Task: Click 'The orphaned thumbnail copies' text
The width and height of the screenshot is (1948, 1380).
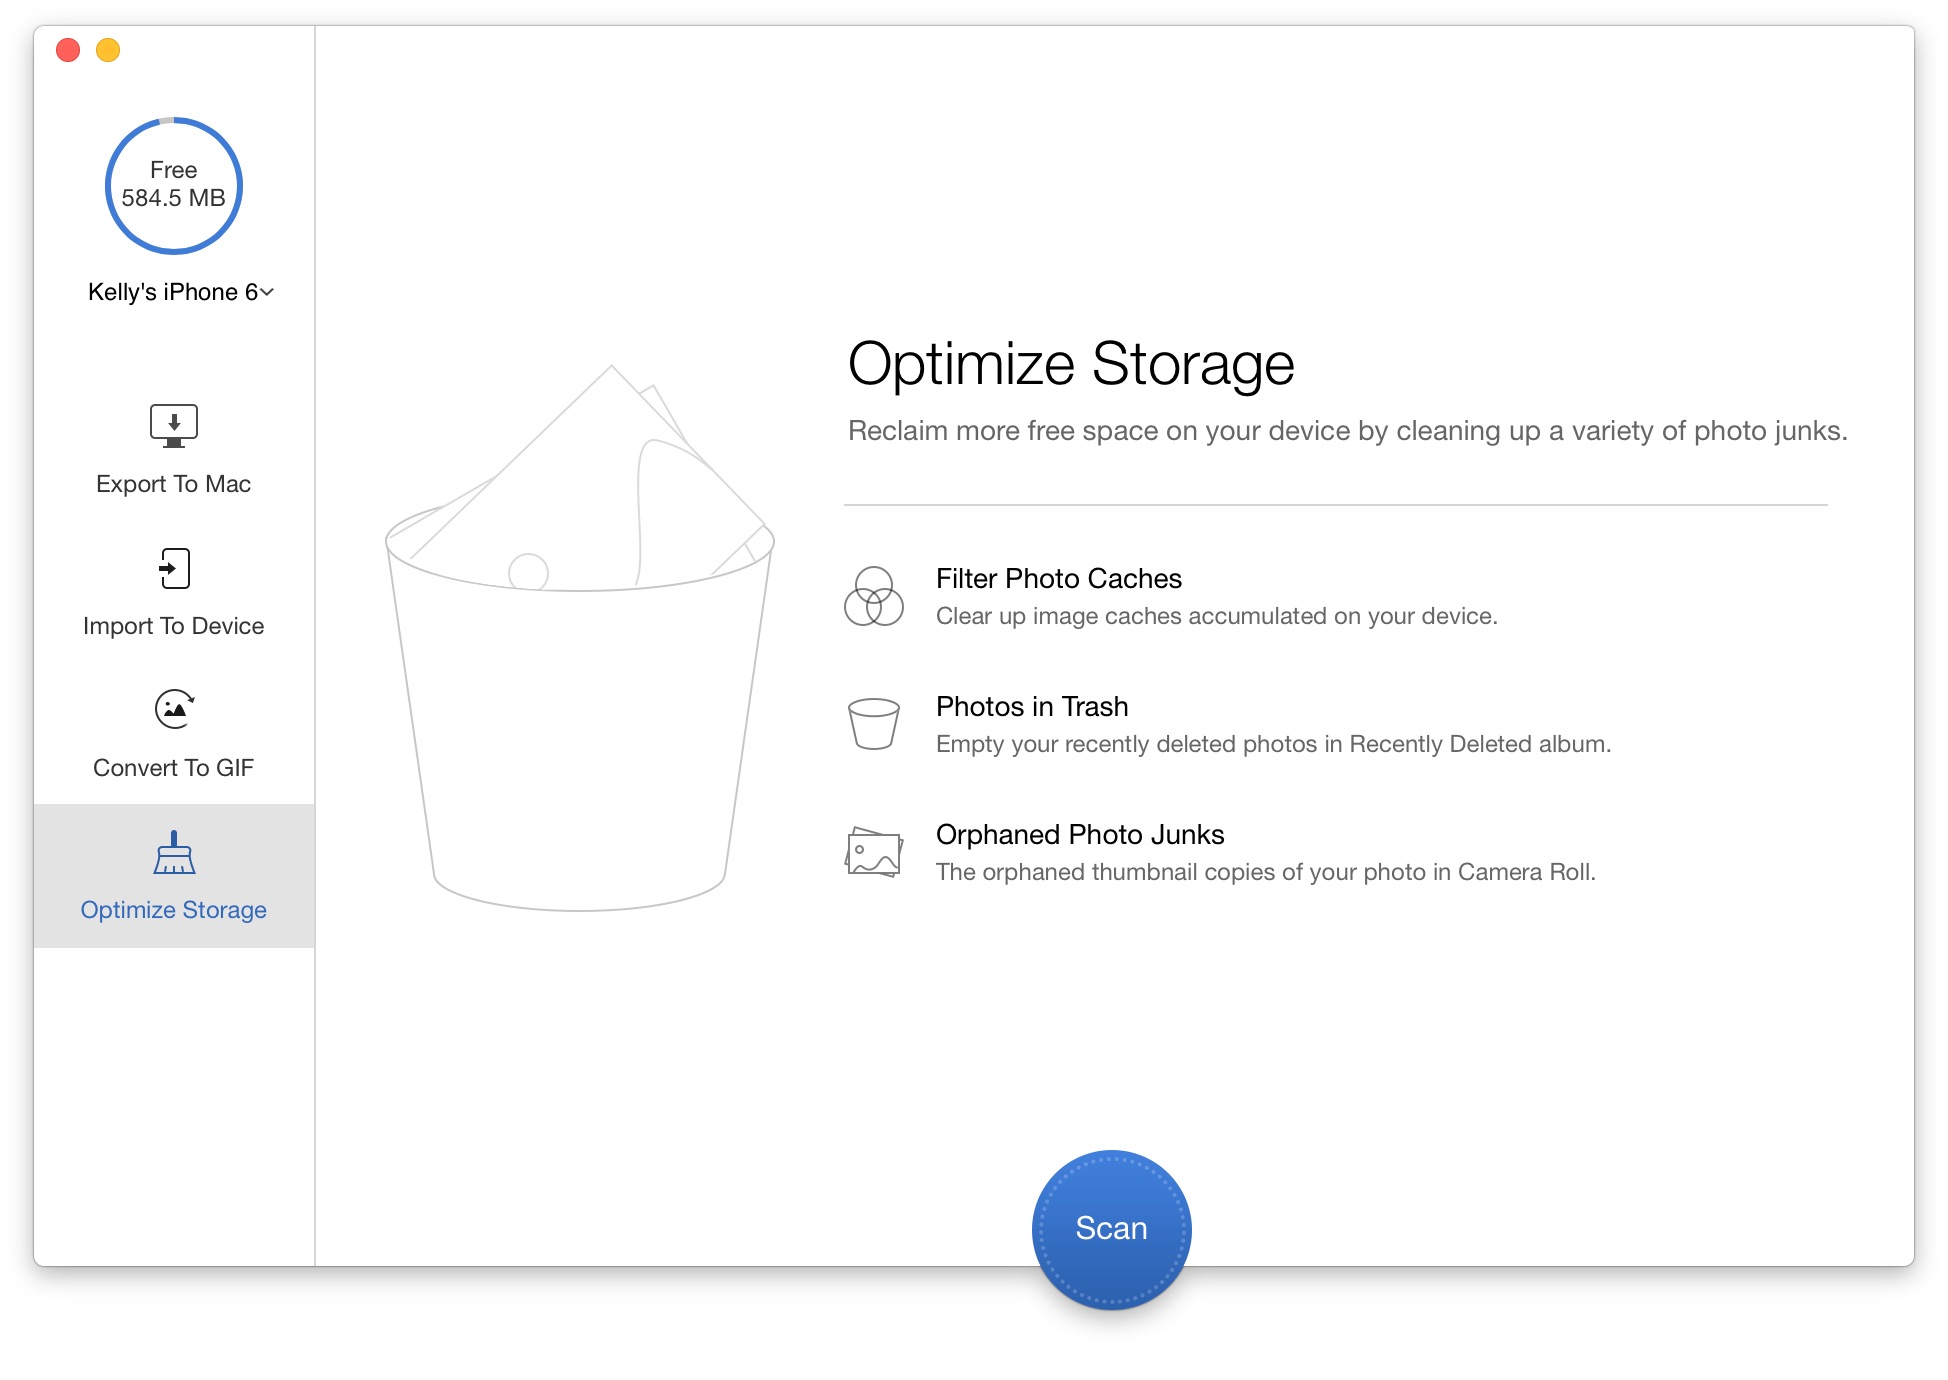Action: [x=1266, y=872]
